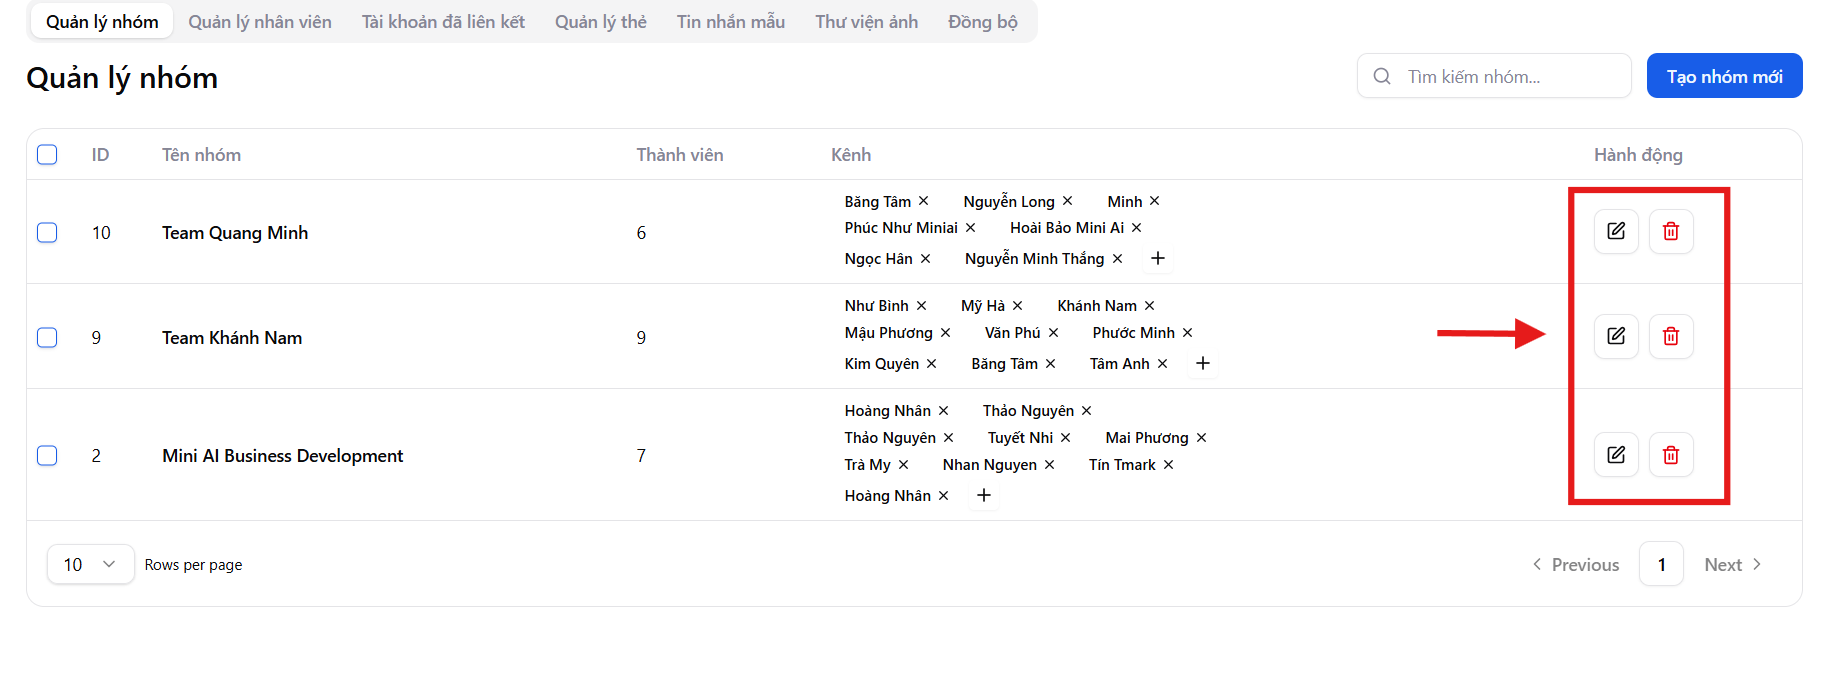Edit Mini AI Business Development group
The height and width of the screenshot is (700, 1826).
pos(1615,455)
